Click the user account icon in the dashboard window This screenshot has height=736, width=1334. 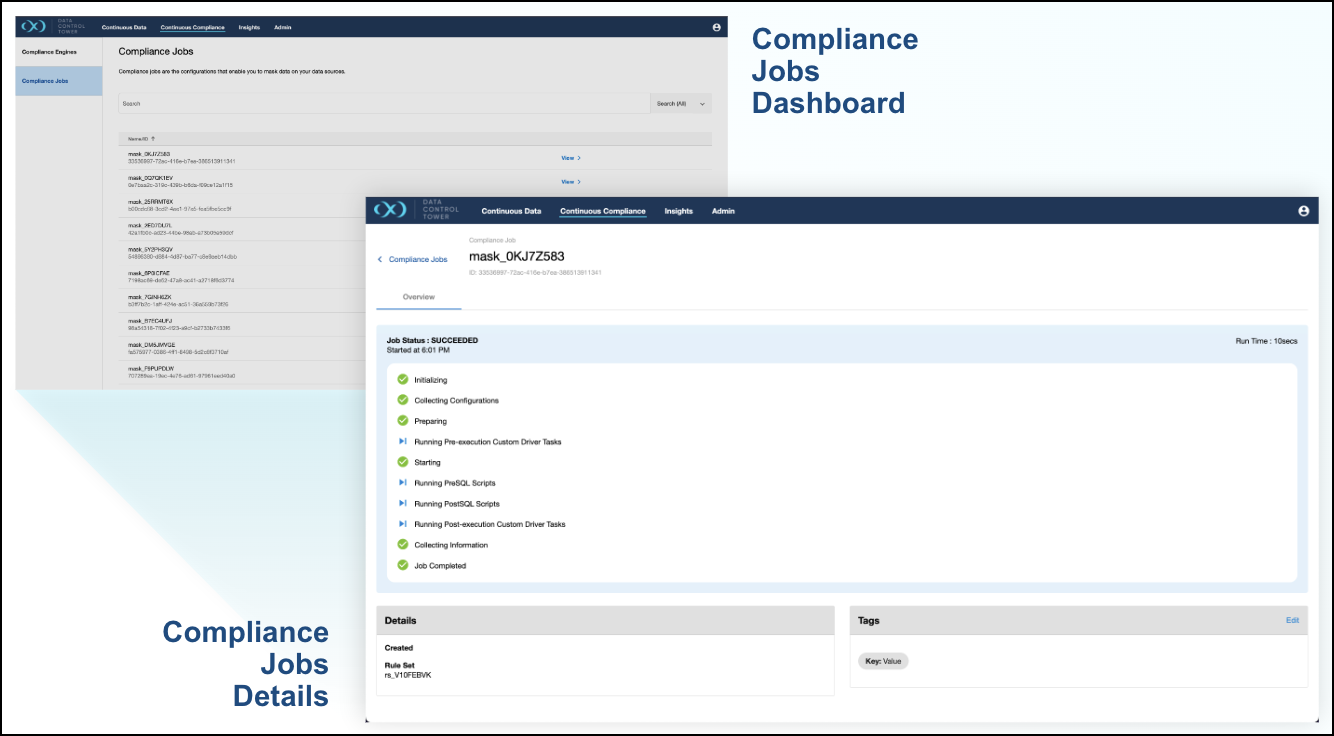tap(716, 27)
